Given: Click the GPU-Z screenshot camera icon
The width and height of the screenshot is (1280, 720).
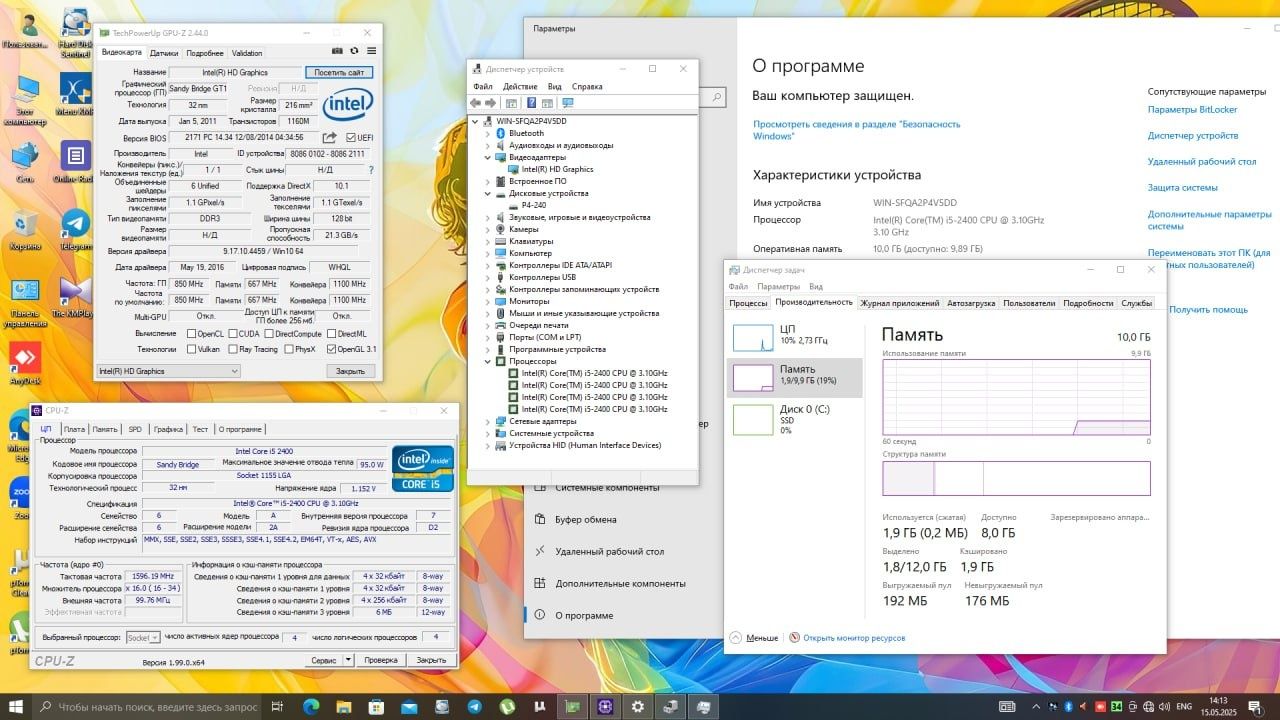Looking at the screenshot, I should pos(337,52).
